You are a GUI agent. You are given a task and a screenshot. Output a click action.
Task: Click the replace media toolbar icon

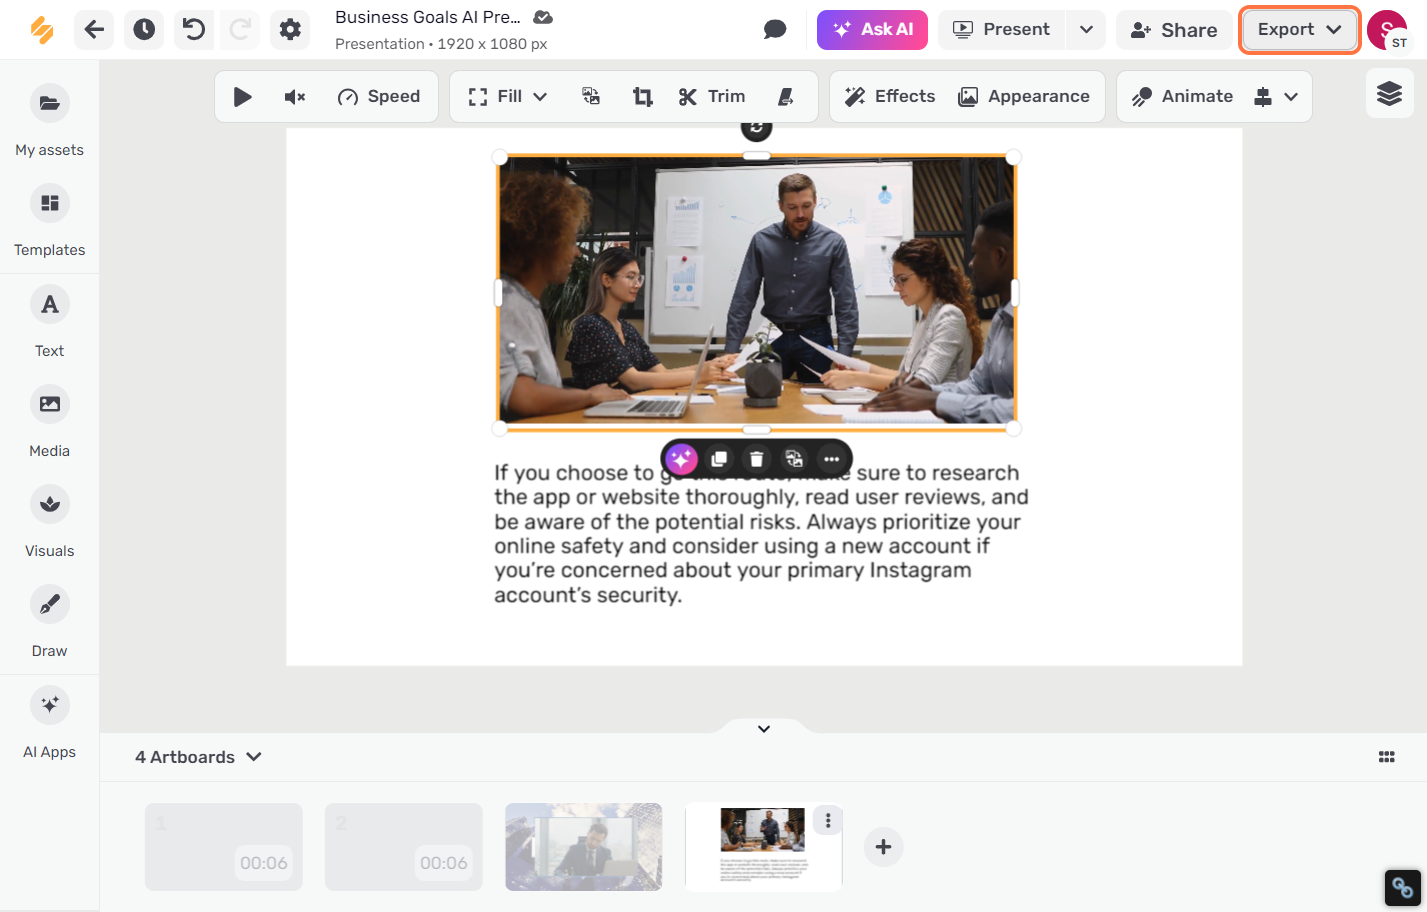[591, 96]
